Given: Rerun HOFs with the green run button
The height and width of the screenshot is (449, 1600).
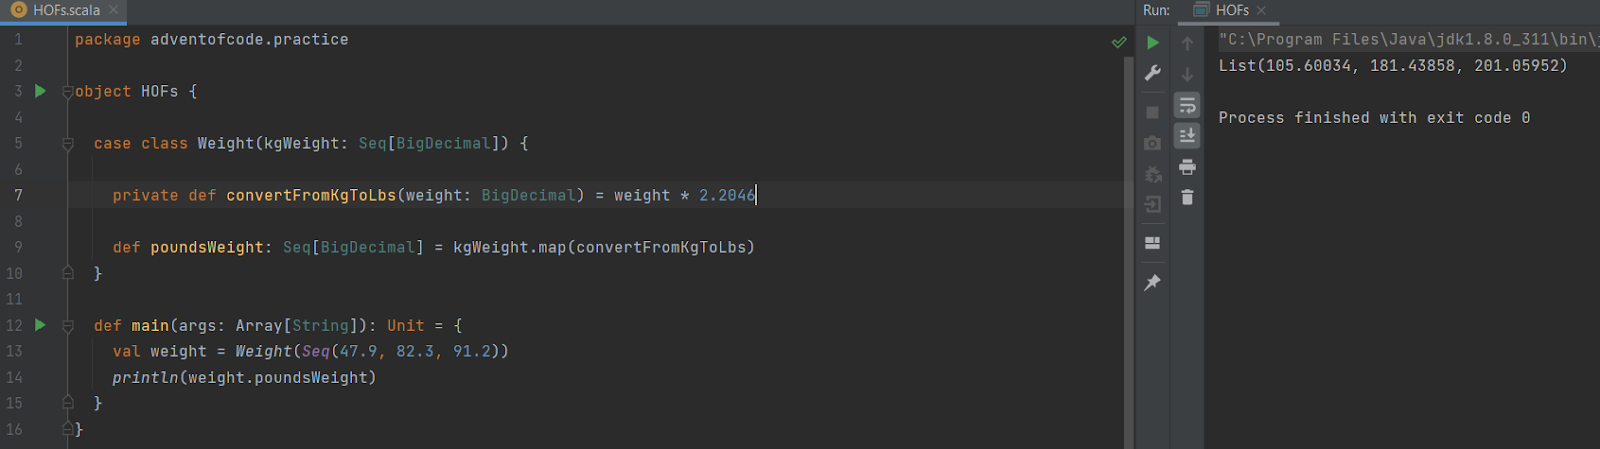Looking at the screenshot, I should pos(1152,43).
